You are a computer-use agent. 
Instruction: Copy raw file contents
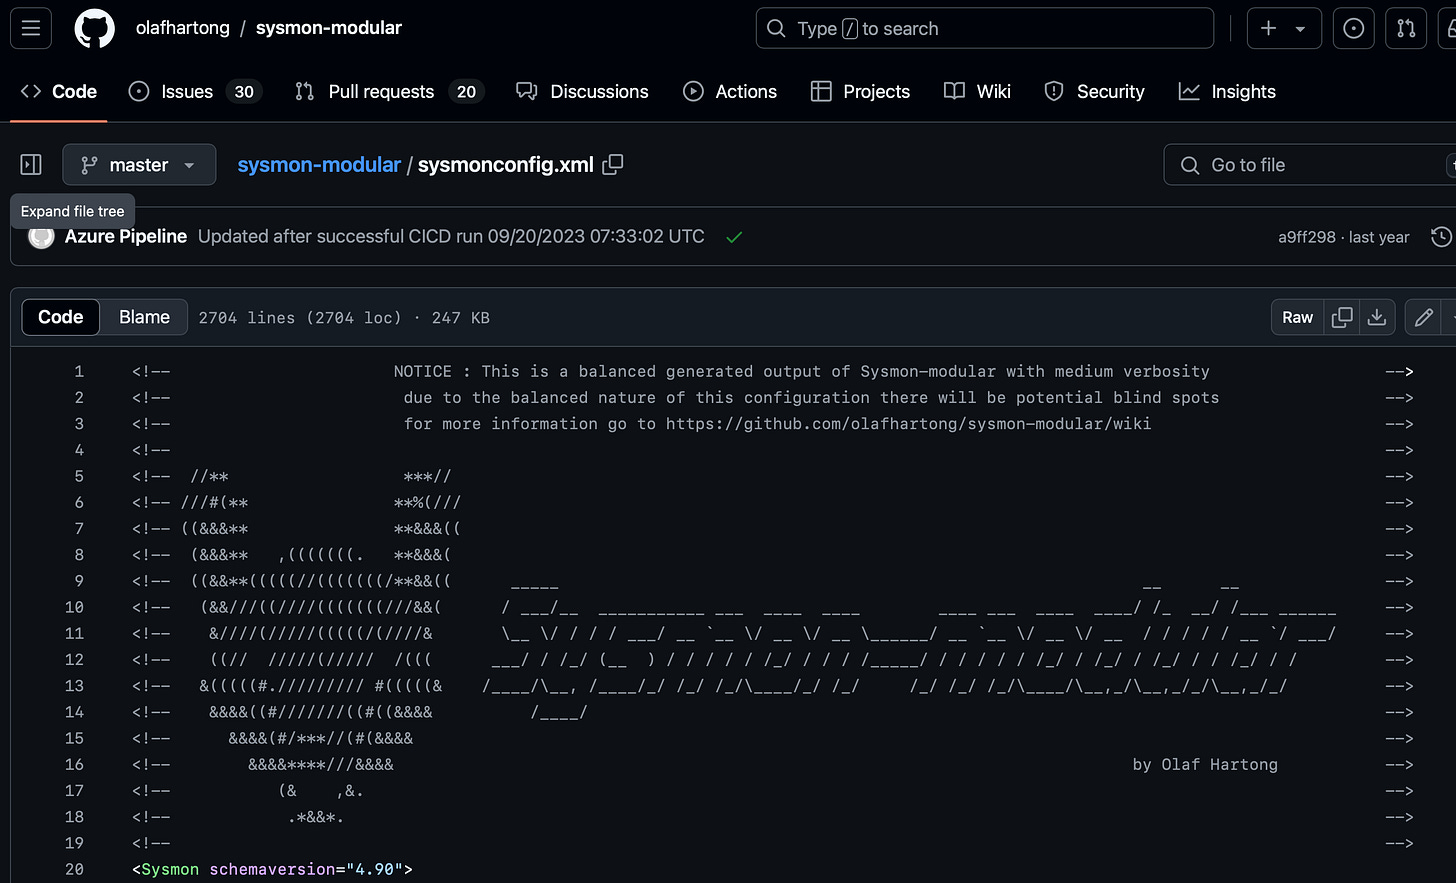pyautogui.click(x=1342, y=317)
